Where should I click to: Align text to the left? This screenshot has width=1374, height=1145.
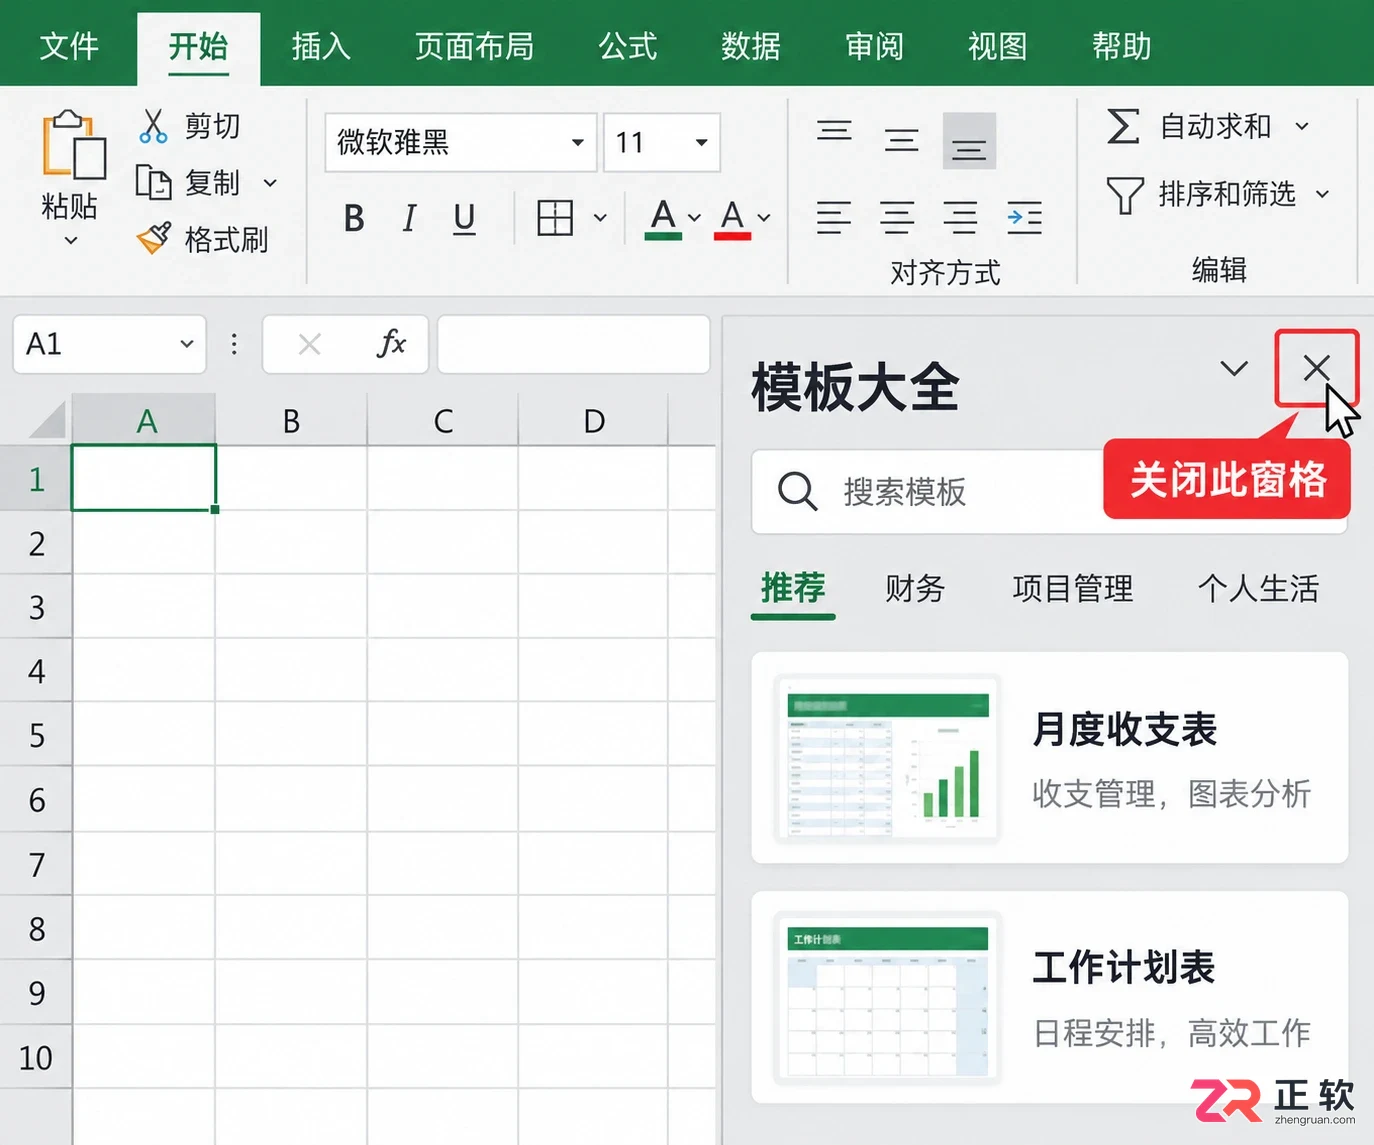pyautogui.click(x=834, y=217)
